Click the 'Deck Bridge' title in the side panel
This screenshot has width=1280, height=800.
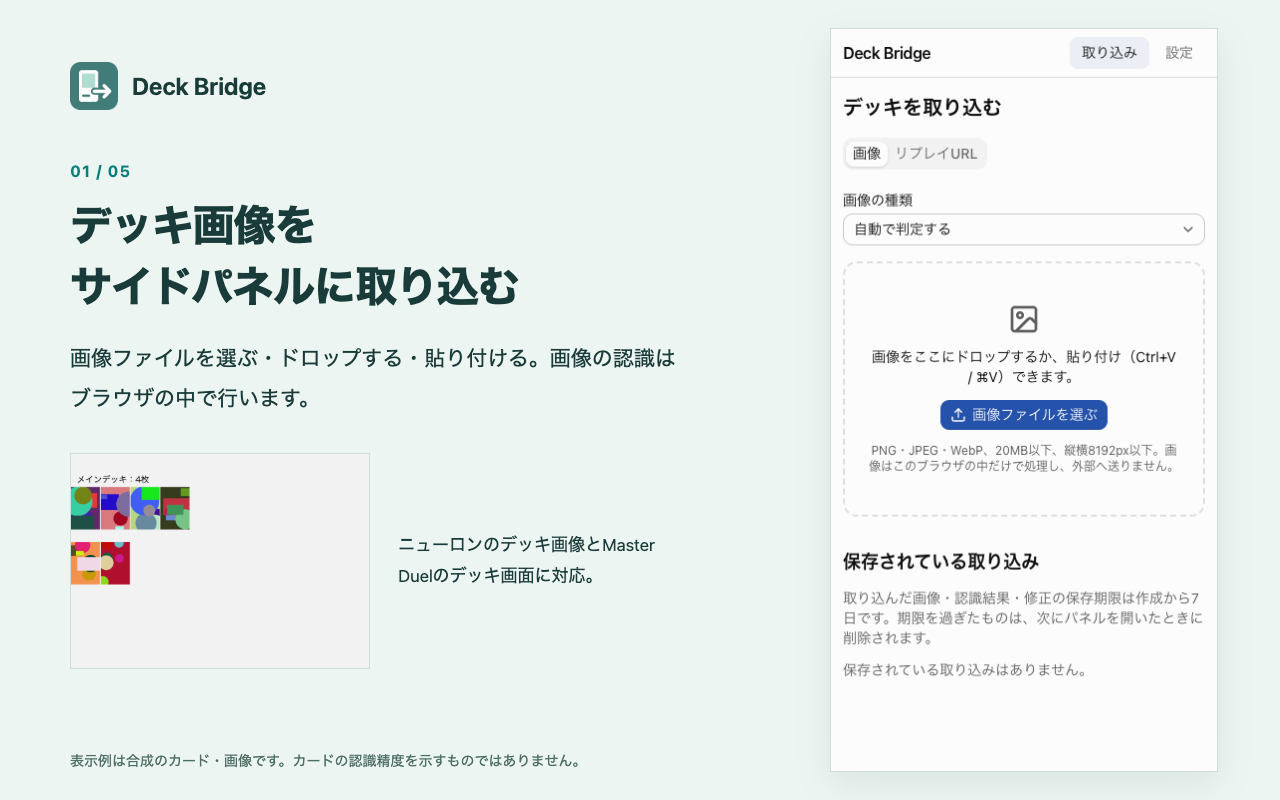point(887,53)
